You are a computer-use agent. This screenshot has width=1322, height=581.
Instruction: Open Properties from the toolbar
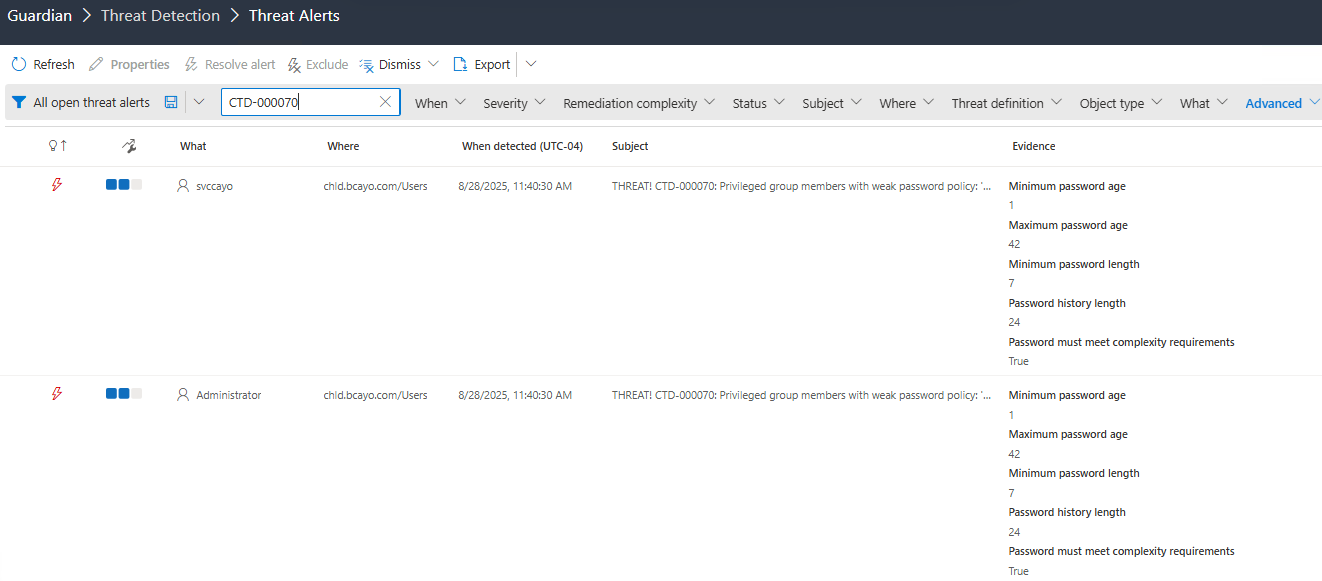click(129, 65)
